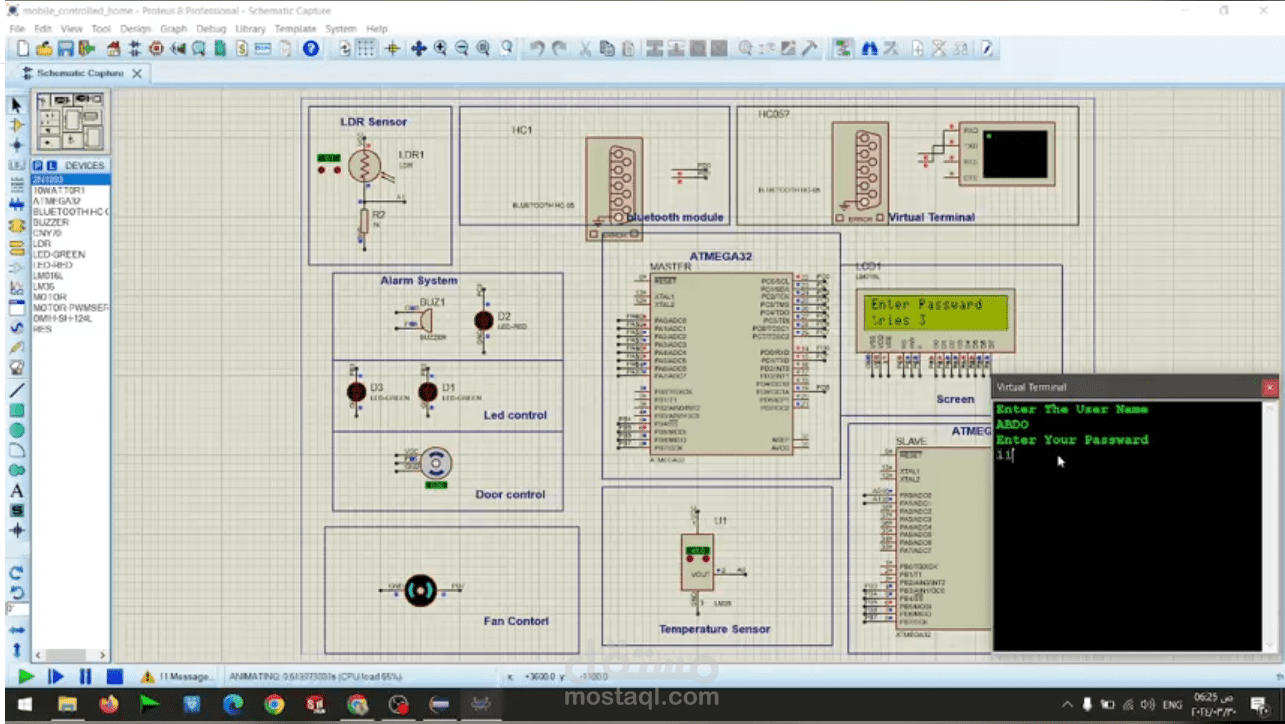Open the System menu
This screenshot has height=724, width=1285.
(x=341, y=29)
